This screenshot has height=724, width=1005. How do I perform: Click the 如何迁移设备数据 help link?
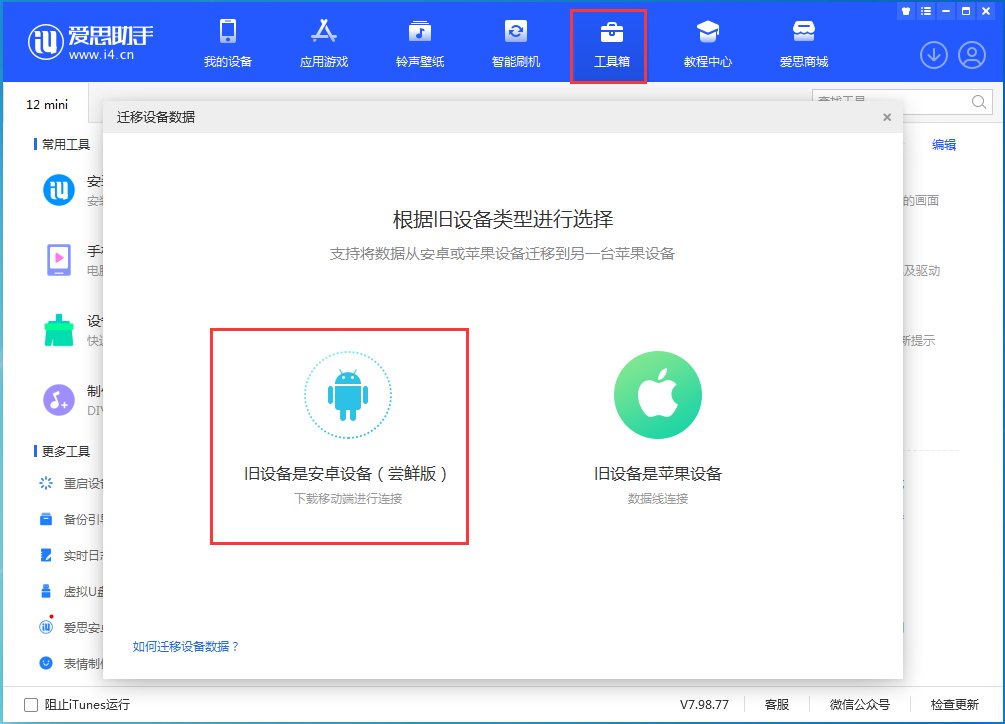coord(188,647)
